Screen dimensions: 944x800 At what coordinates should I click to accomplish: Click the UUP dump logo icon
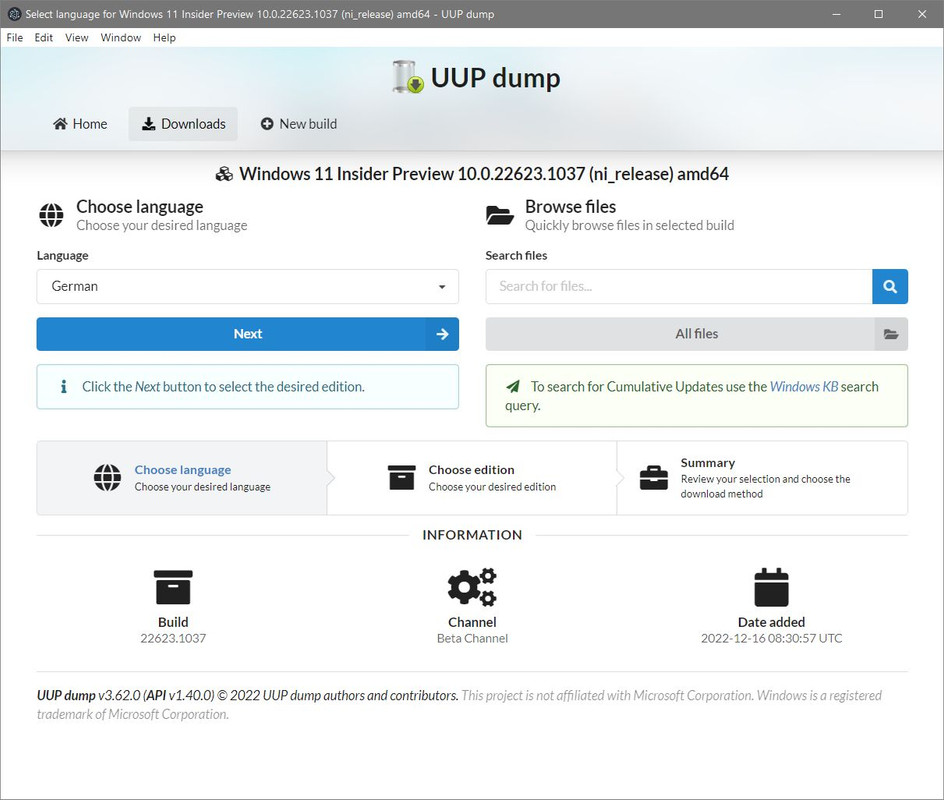coord(408,76)
